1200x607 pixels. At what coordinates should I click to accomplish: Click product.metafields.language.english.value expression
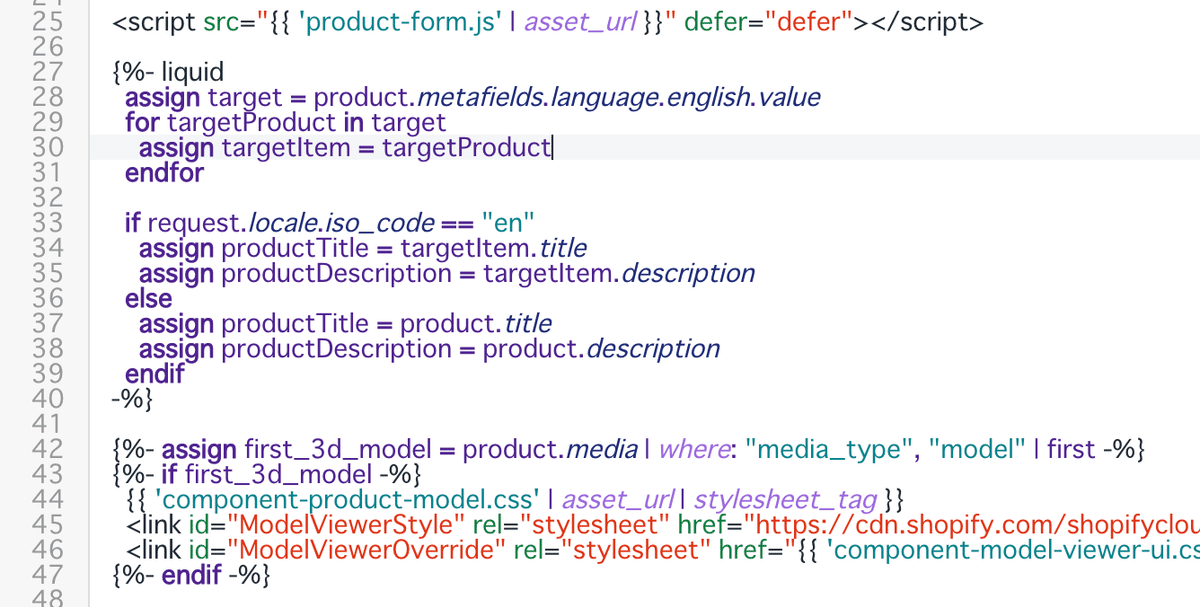(x=566, y=97)
